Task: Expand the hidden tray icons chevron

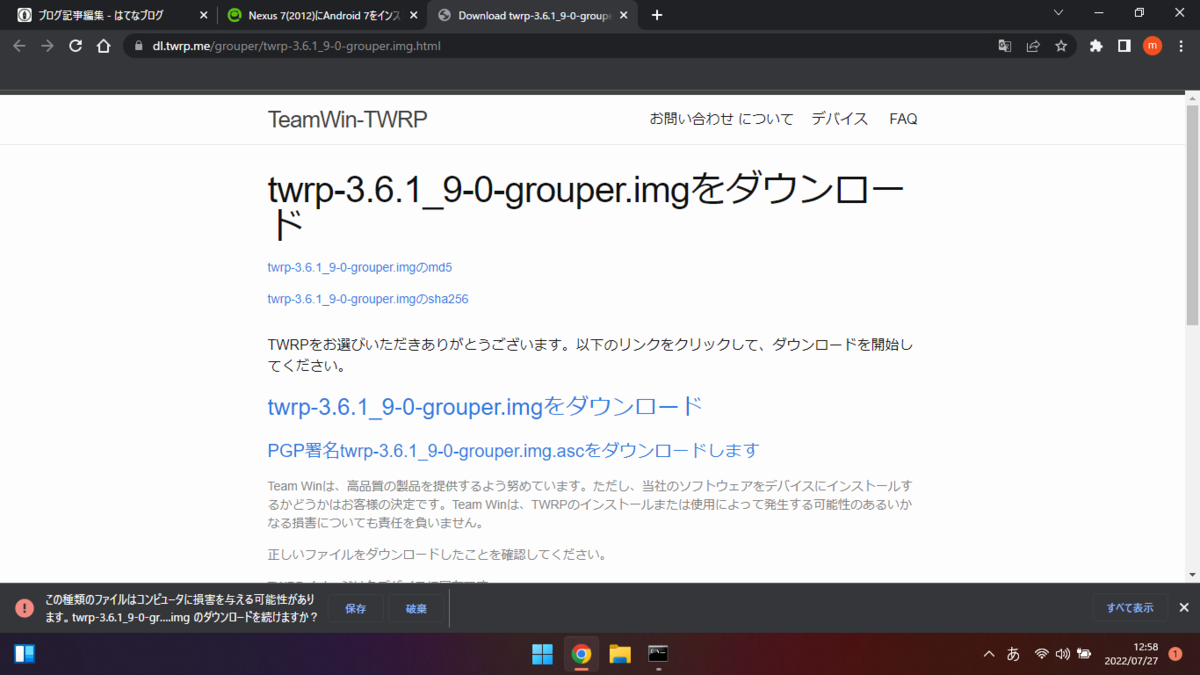Action: coord(989,654)
